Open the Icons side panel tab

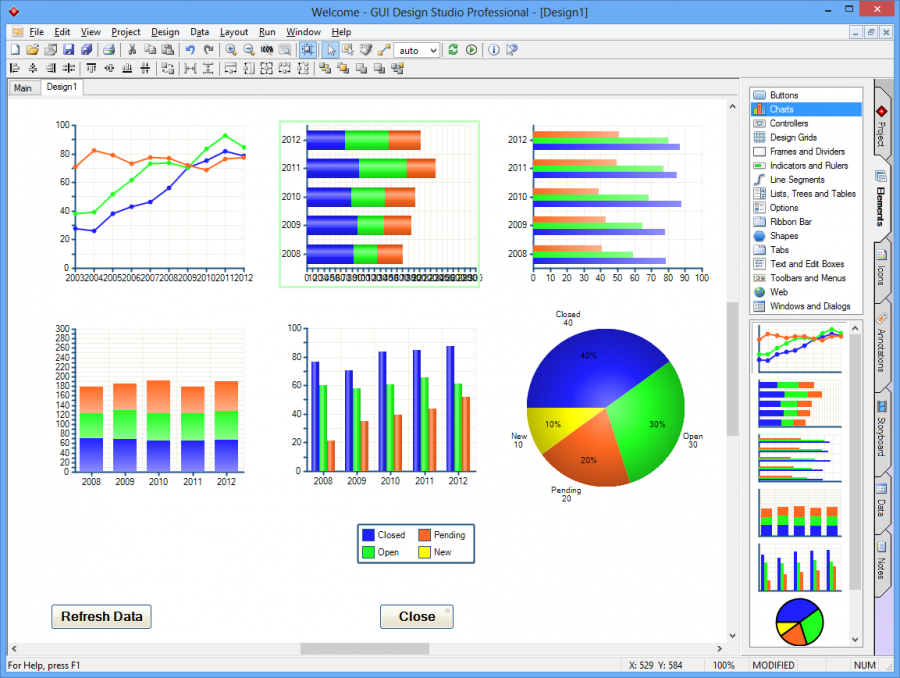(881, 270)
